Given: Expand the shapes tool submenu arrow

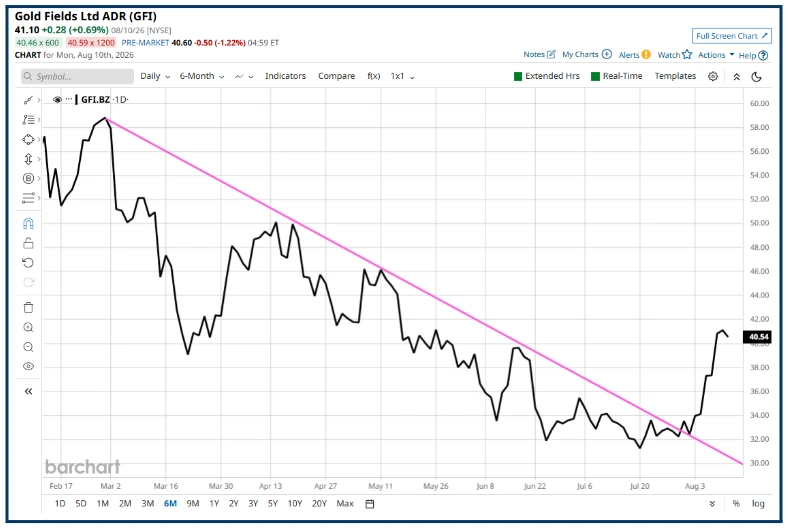Looking at the screenshot, I should coord(39,139).
